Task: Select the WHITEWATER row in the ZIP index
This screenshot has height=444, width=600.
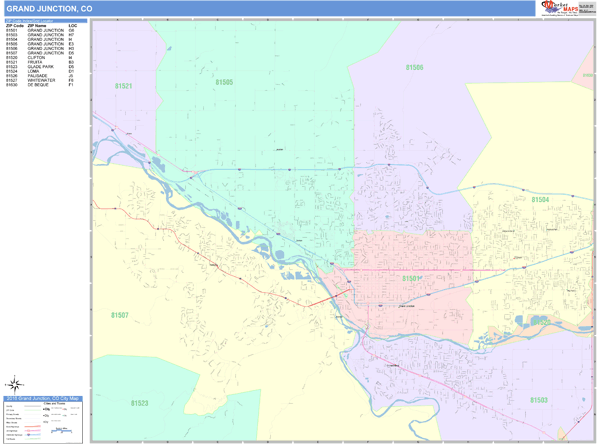Action: point(40,80)
